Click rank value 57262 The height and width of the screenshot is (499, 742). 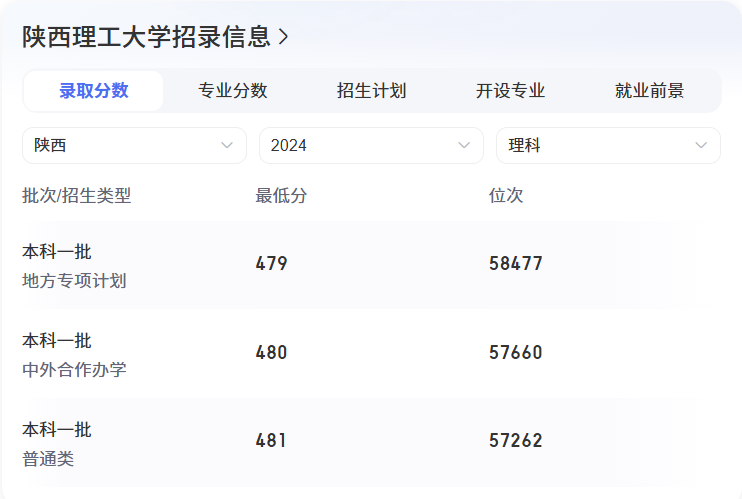516,441
